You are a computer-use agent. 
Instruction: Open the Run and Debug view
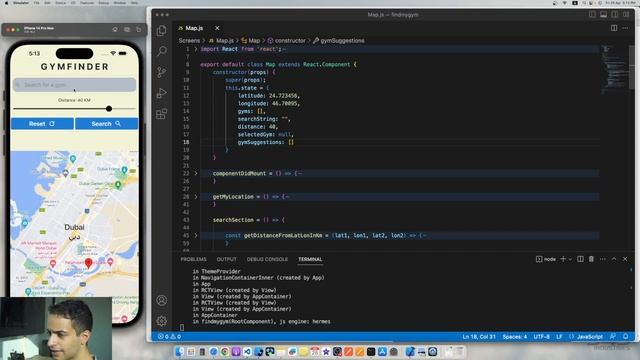coord(162,93)
